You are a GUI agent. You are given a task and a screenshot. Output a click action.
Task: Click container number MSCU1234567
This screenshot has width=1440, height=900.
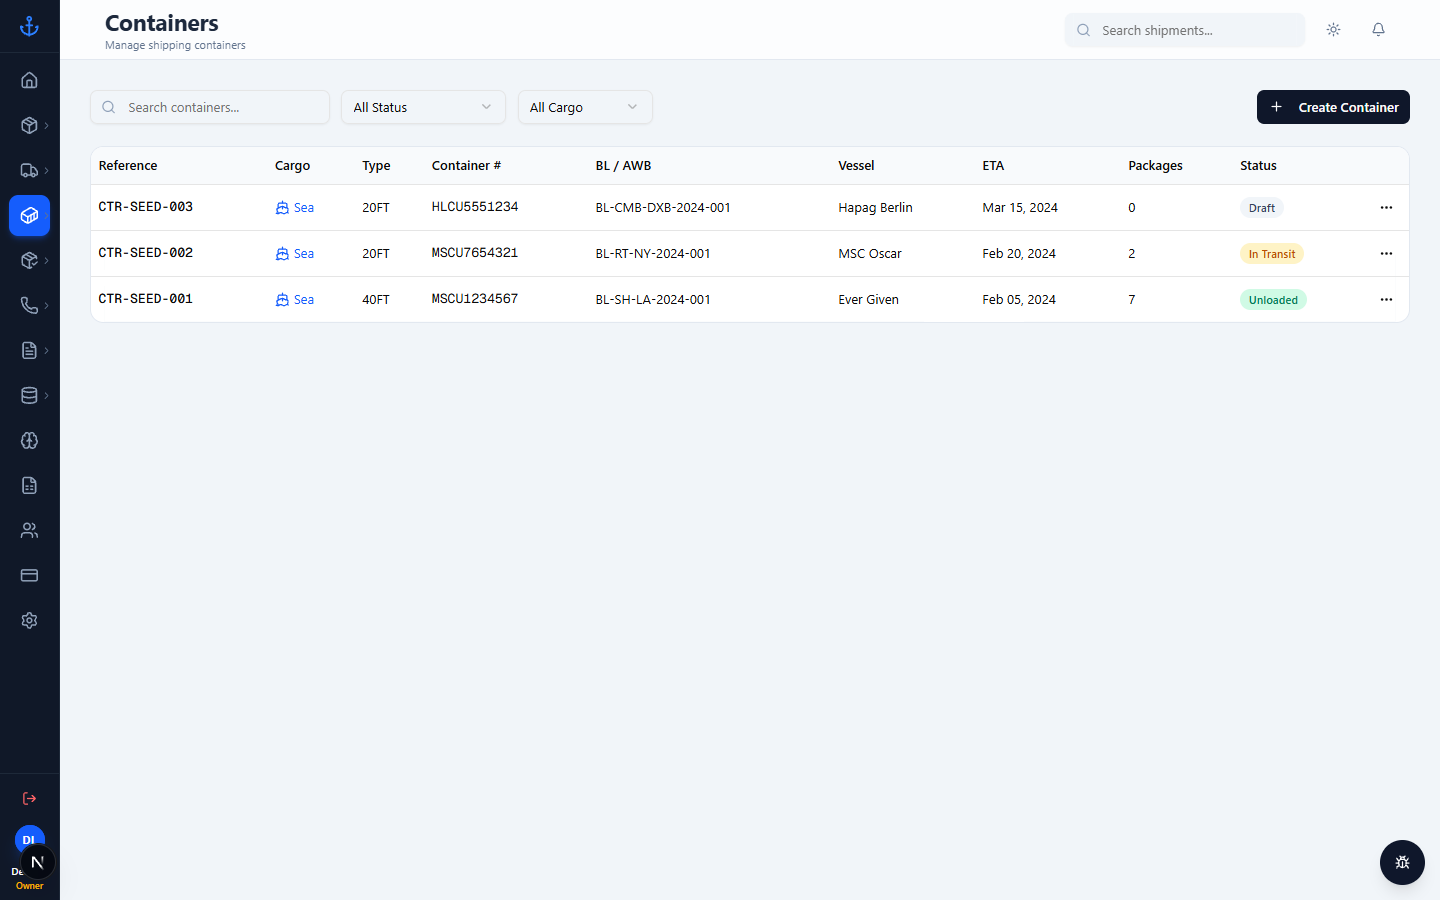point(475,299)
